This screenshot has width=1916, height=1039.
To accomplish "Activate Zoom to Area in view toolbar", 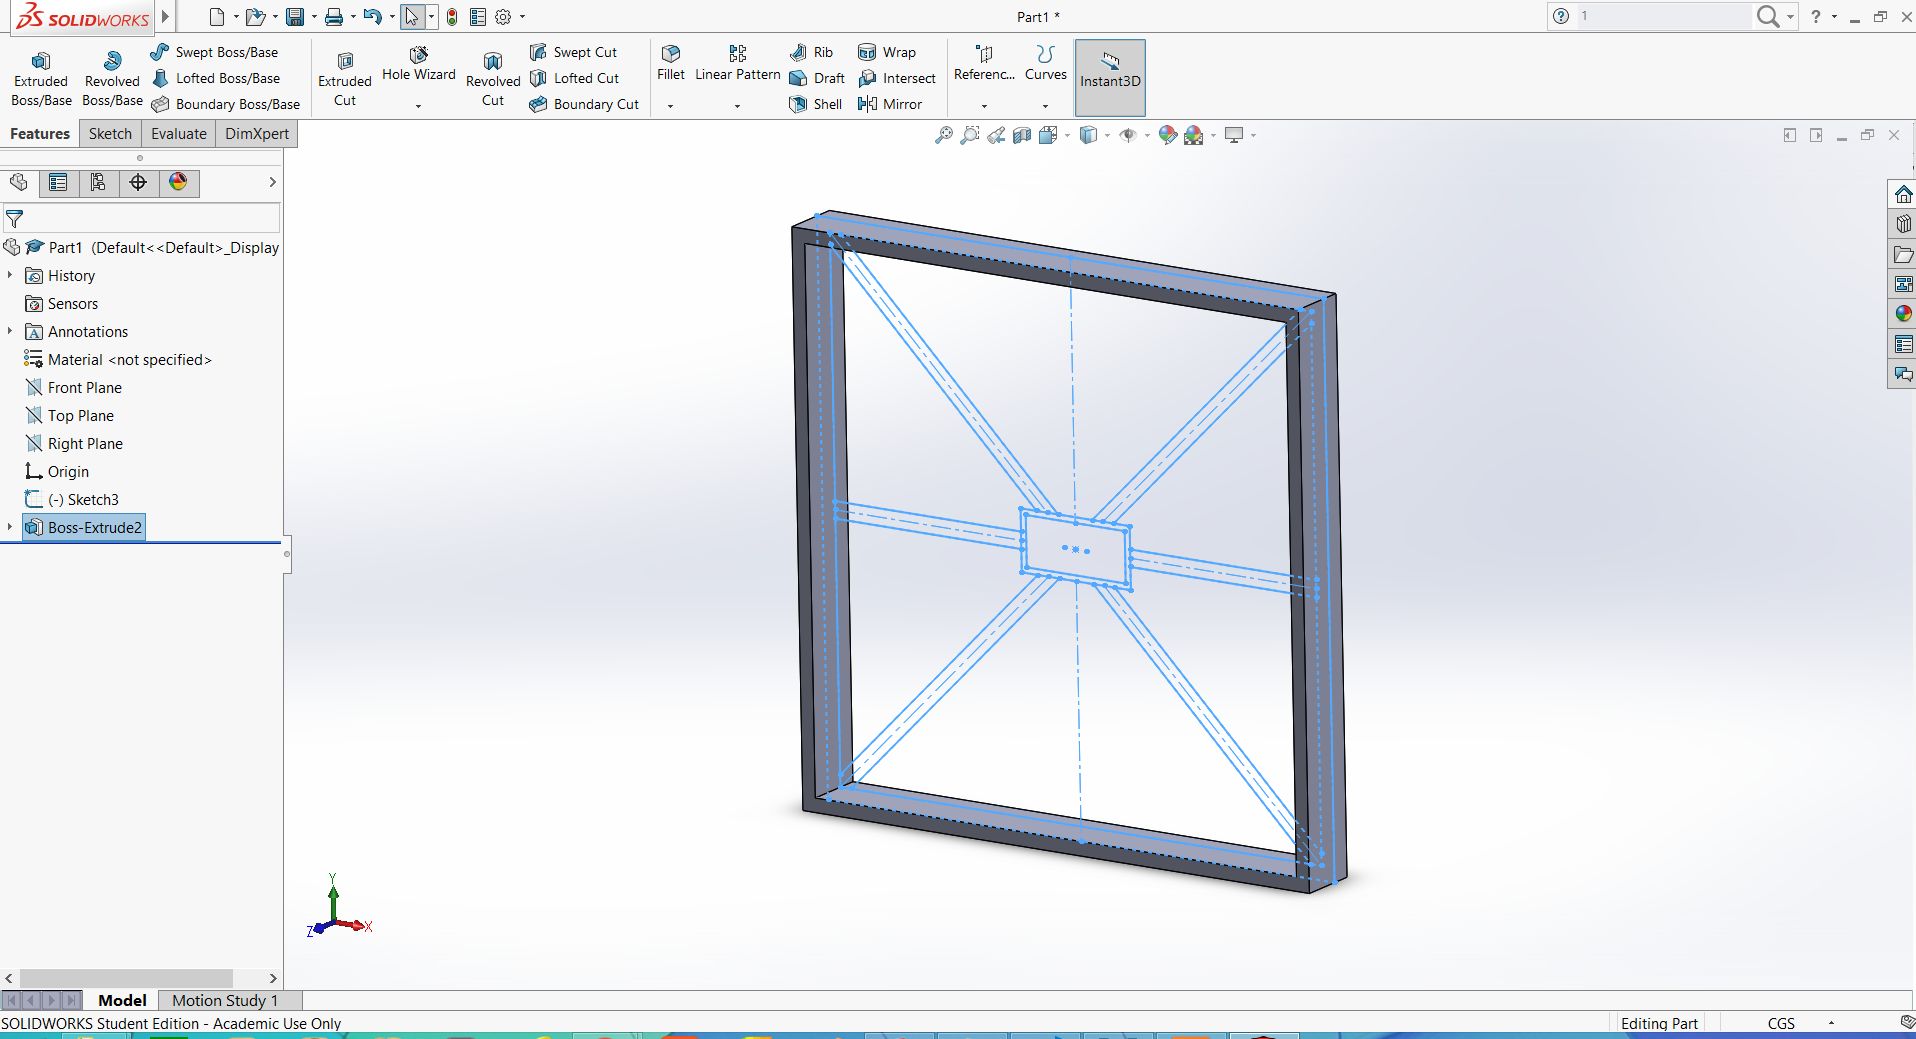I will pos(969,135).
